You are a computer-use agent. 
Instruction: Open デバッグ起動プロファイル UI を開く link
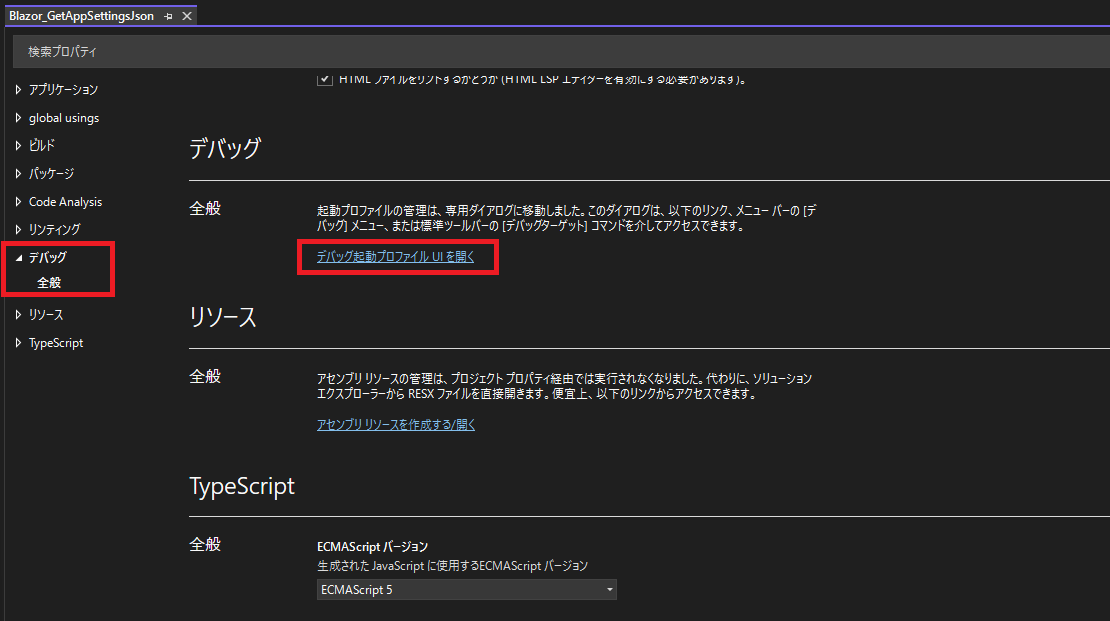pyautogui.click(x=396, y=256)
